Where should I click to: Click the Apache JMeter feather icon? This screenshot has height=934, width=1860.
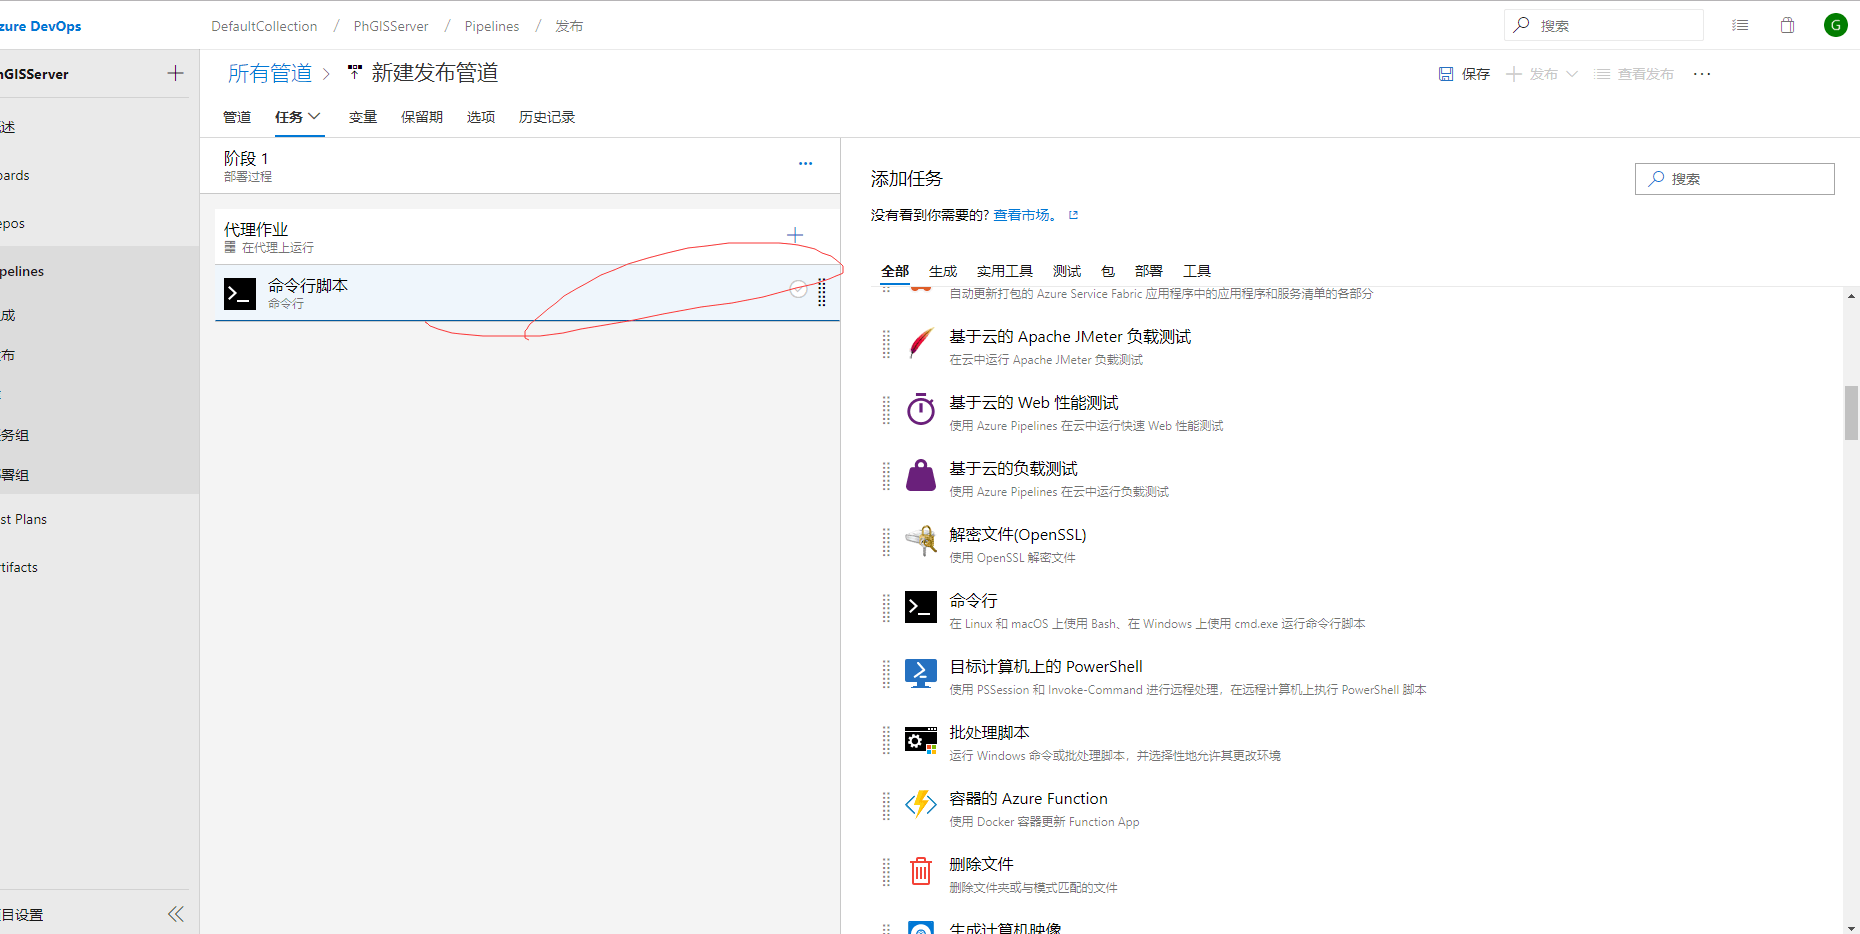tap(920, 343)
